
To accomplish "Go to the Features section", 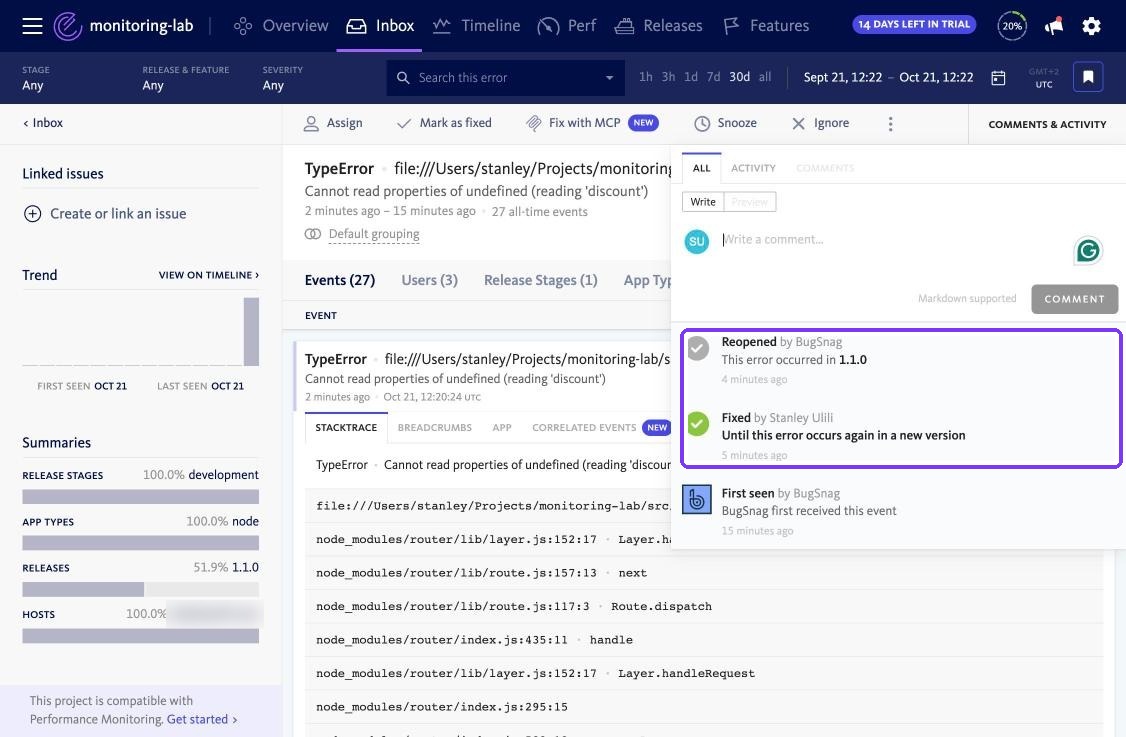I will 766,26.
